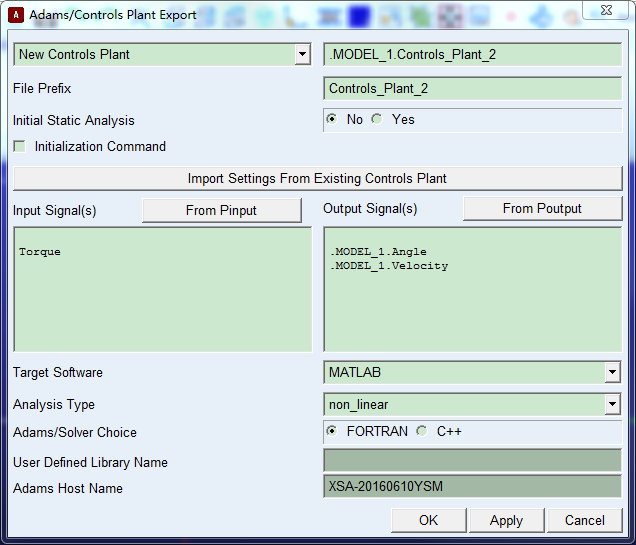Enable the Initialization Command checkbox

[x=20, y=147]
